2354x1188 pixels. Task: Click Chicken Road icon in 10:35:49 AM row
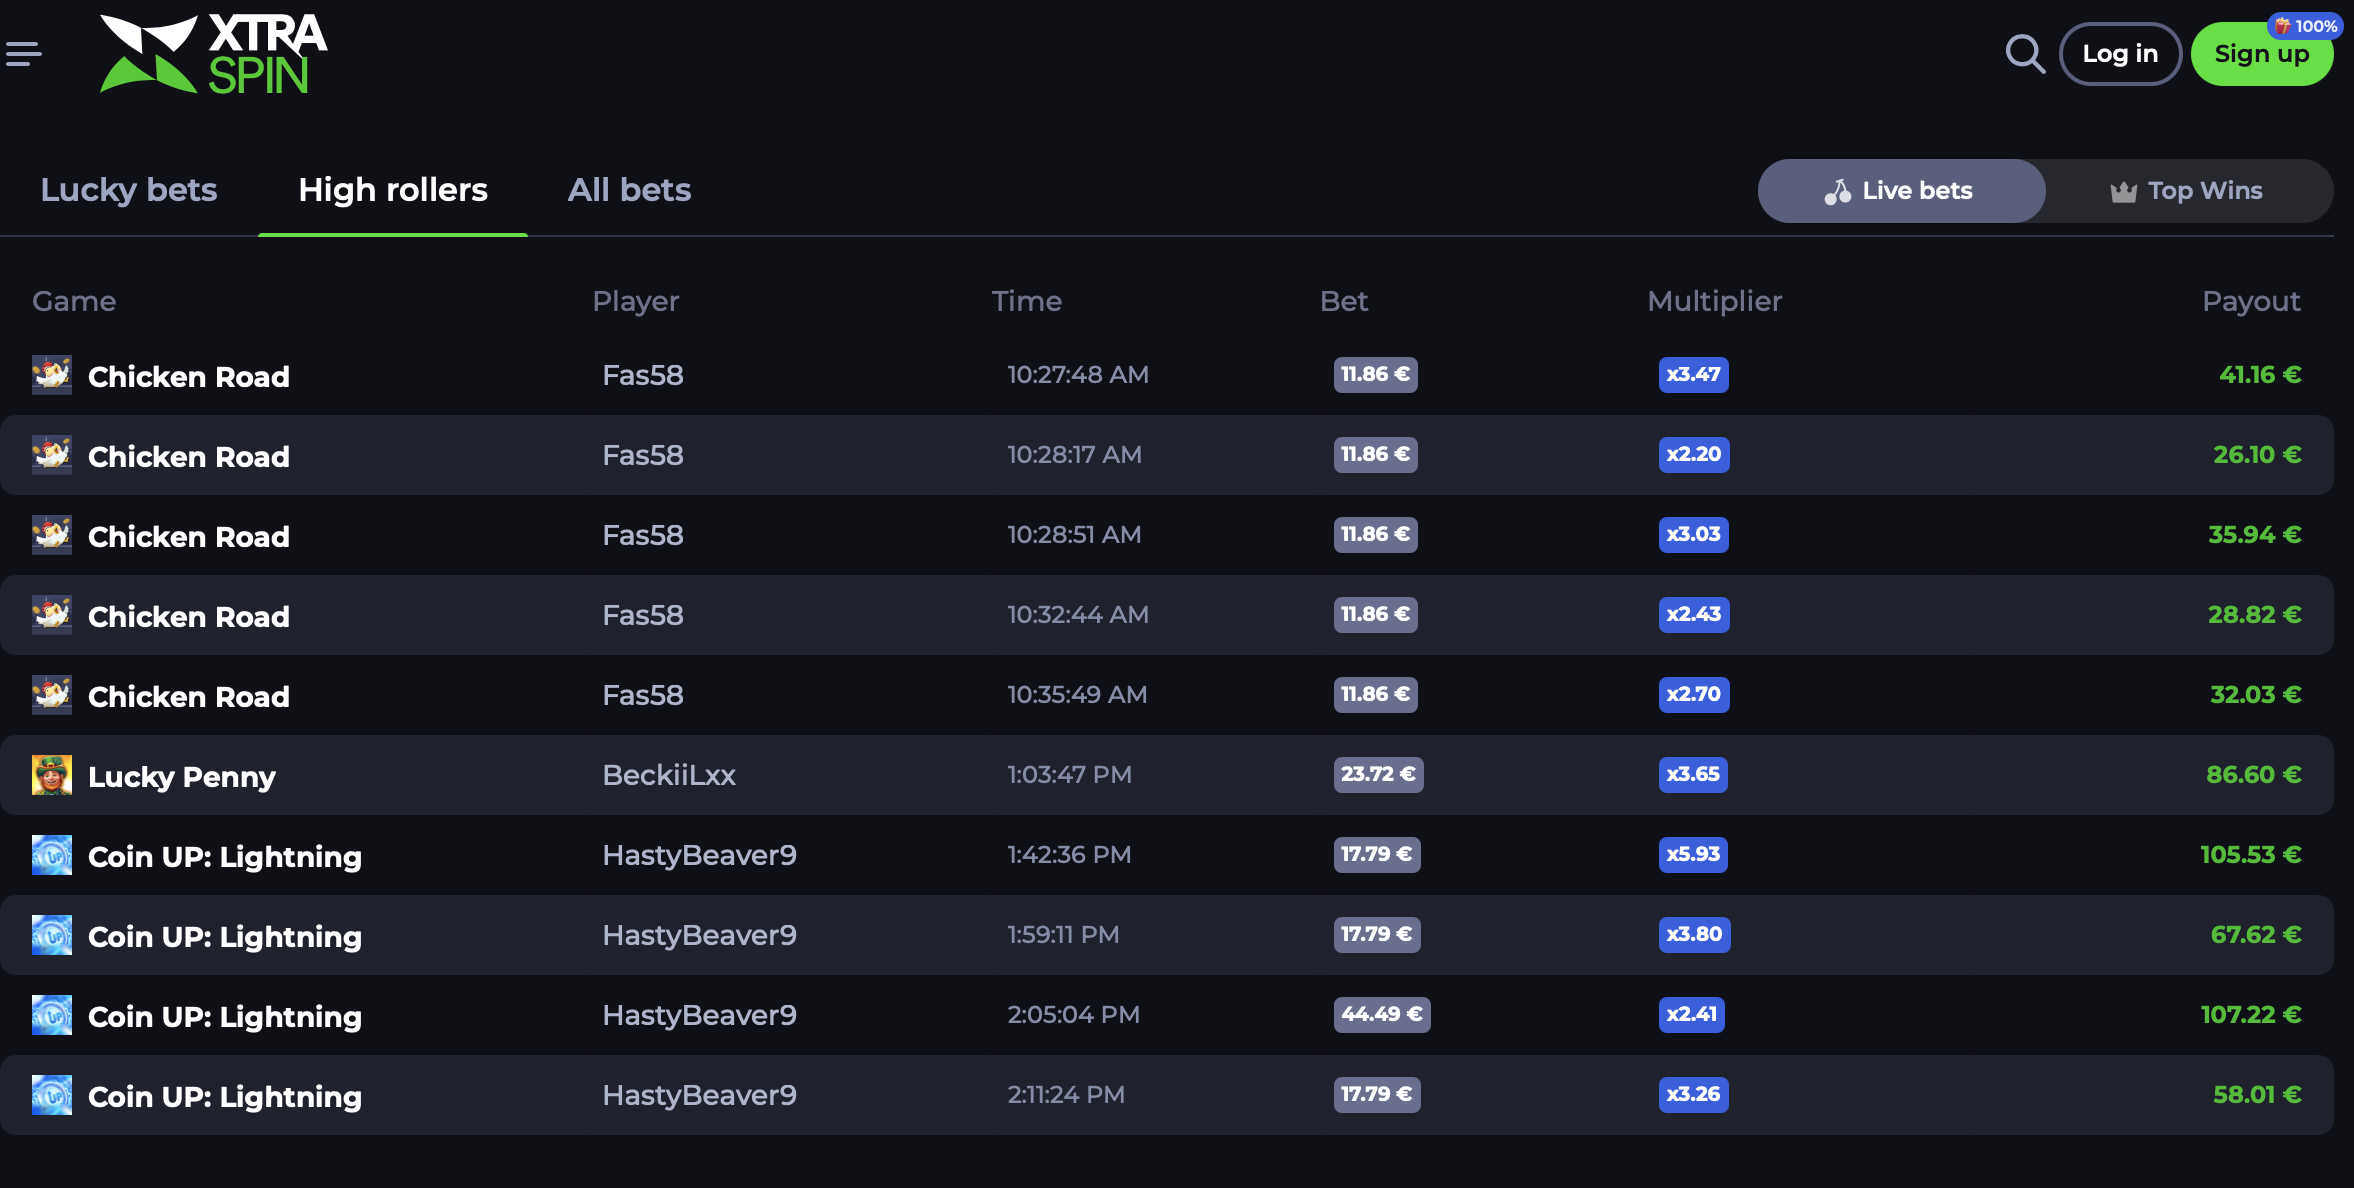[x=52, y=695]
